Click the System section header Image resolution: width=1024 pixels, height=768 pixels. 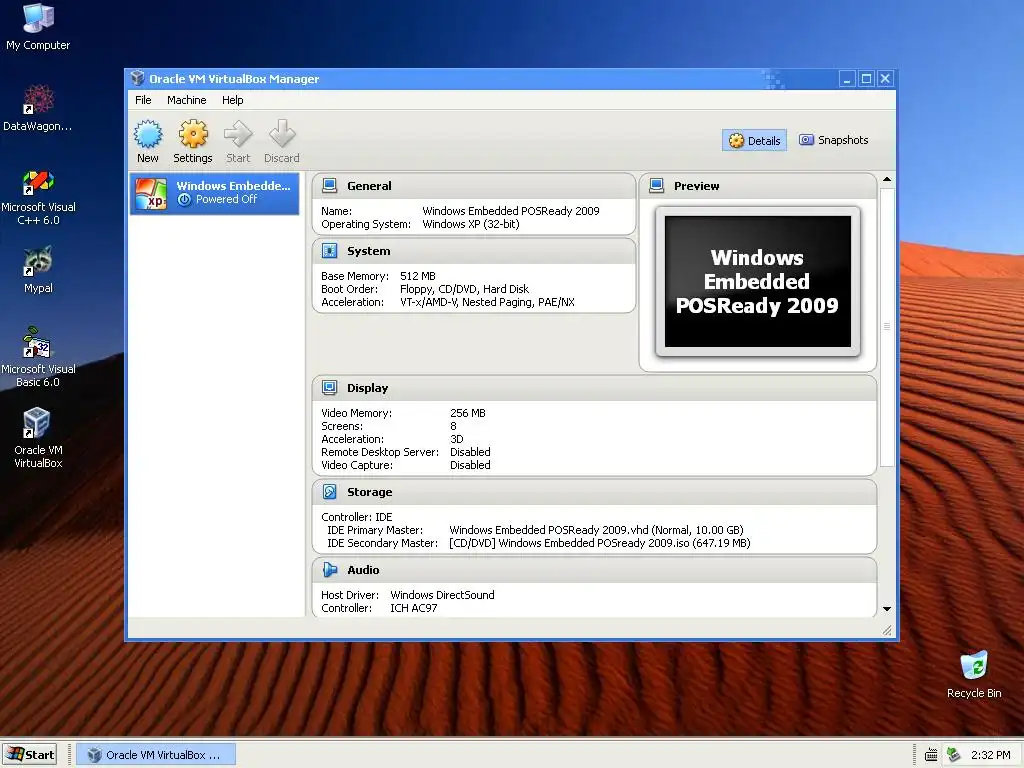(473, 251)
